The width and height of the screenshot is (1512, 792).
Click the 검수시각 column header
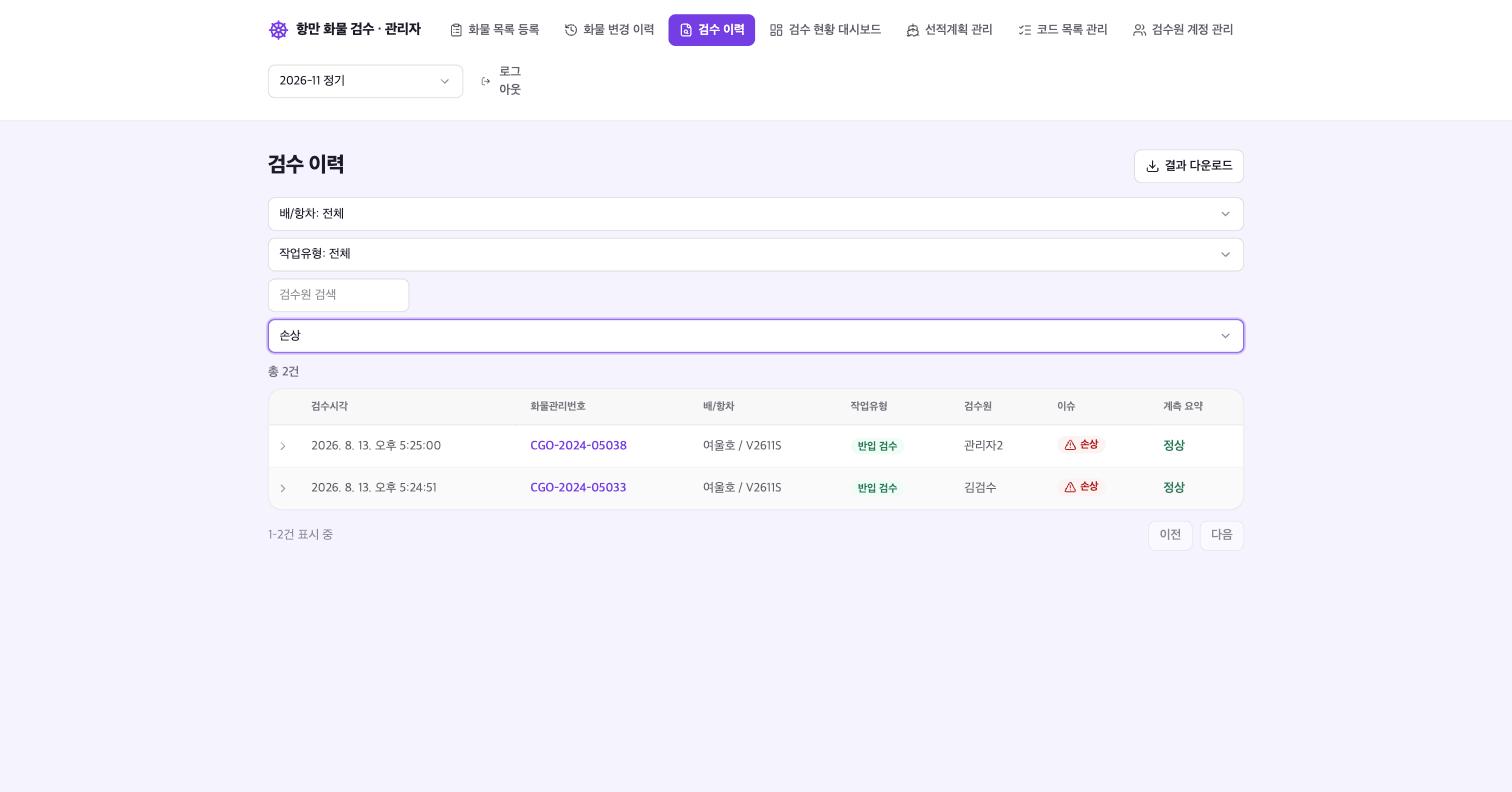pyautogui.click(x=329, y=407)
